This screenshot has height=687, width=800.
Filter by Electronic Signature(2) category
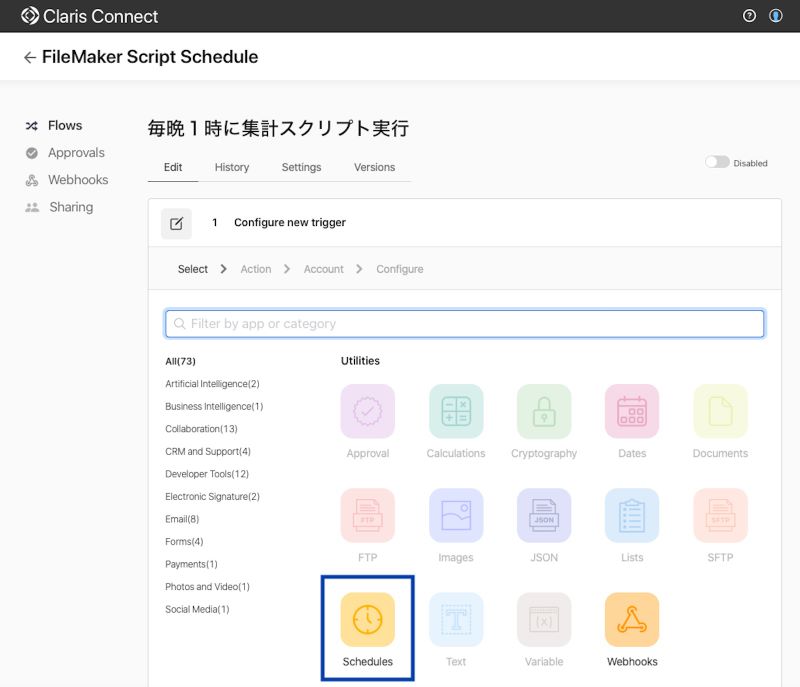pyautogui.click(x=212, y=496)
